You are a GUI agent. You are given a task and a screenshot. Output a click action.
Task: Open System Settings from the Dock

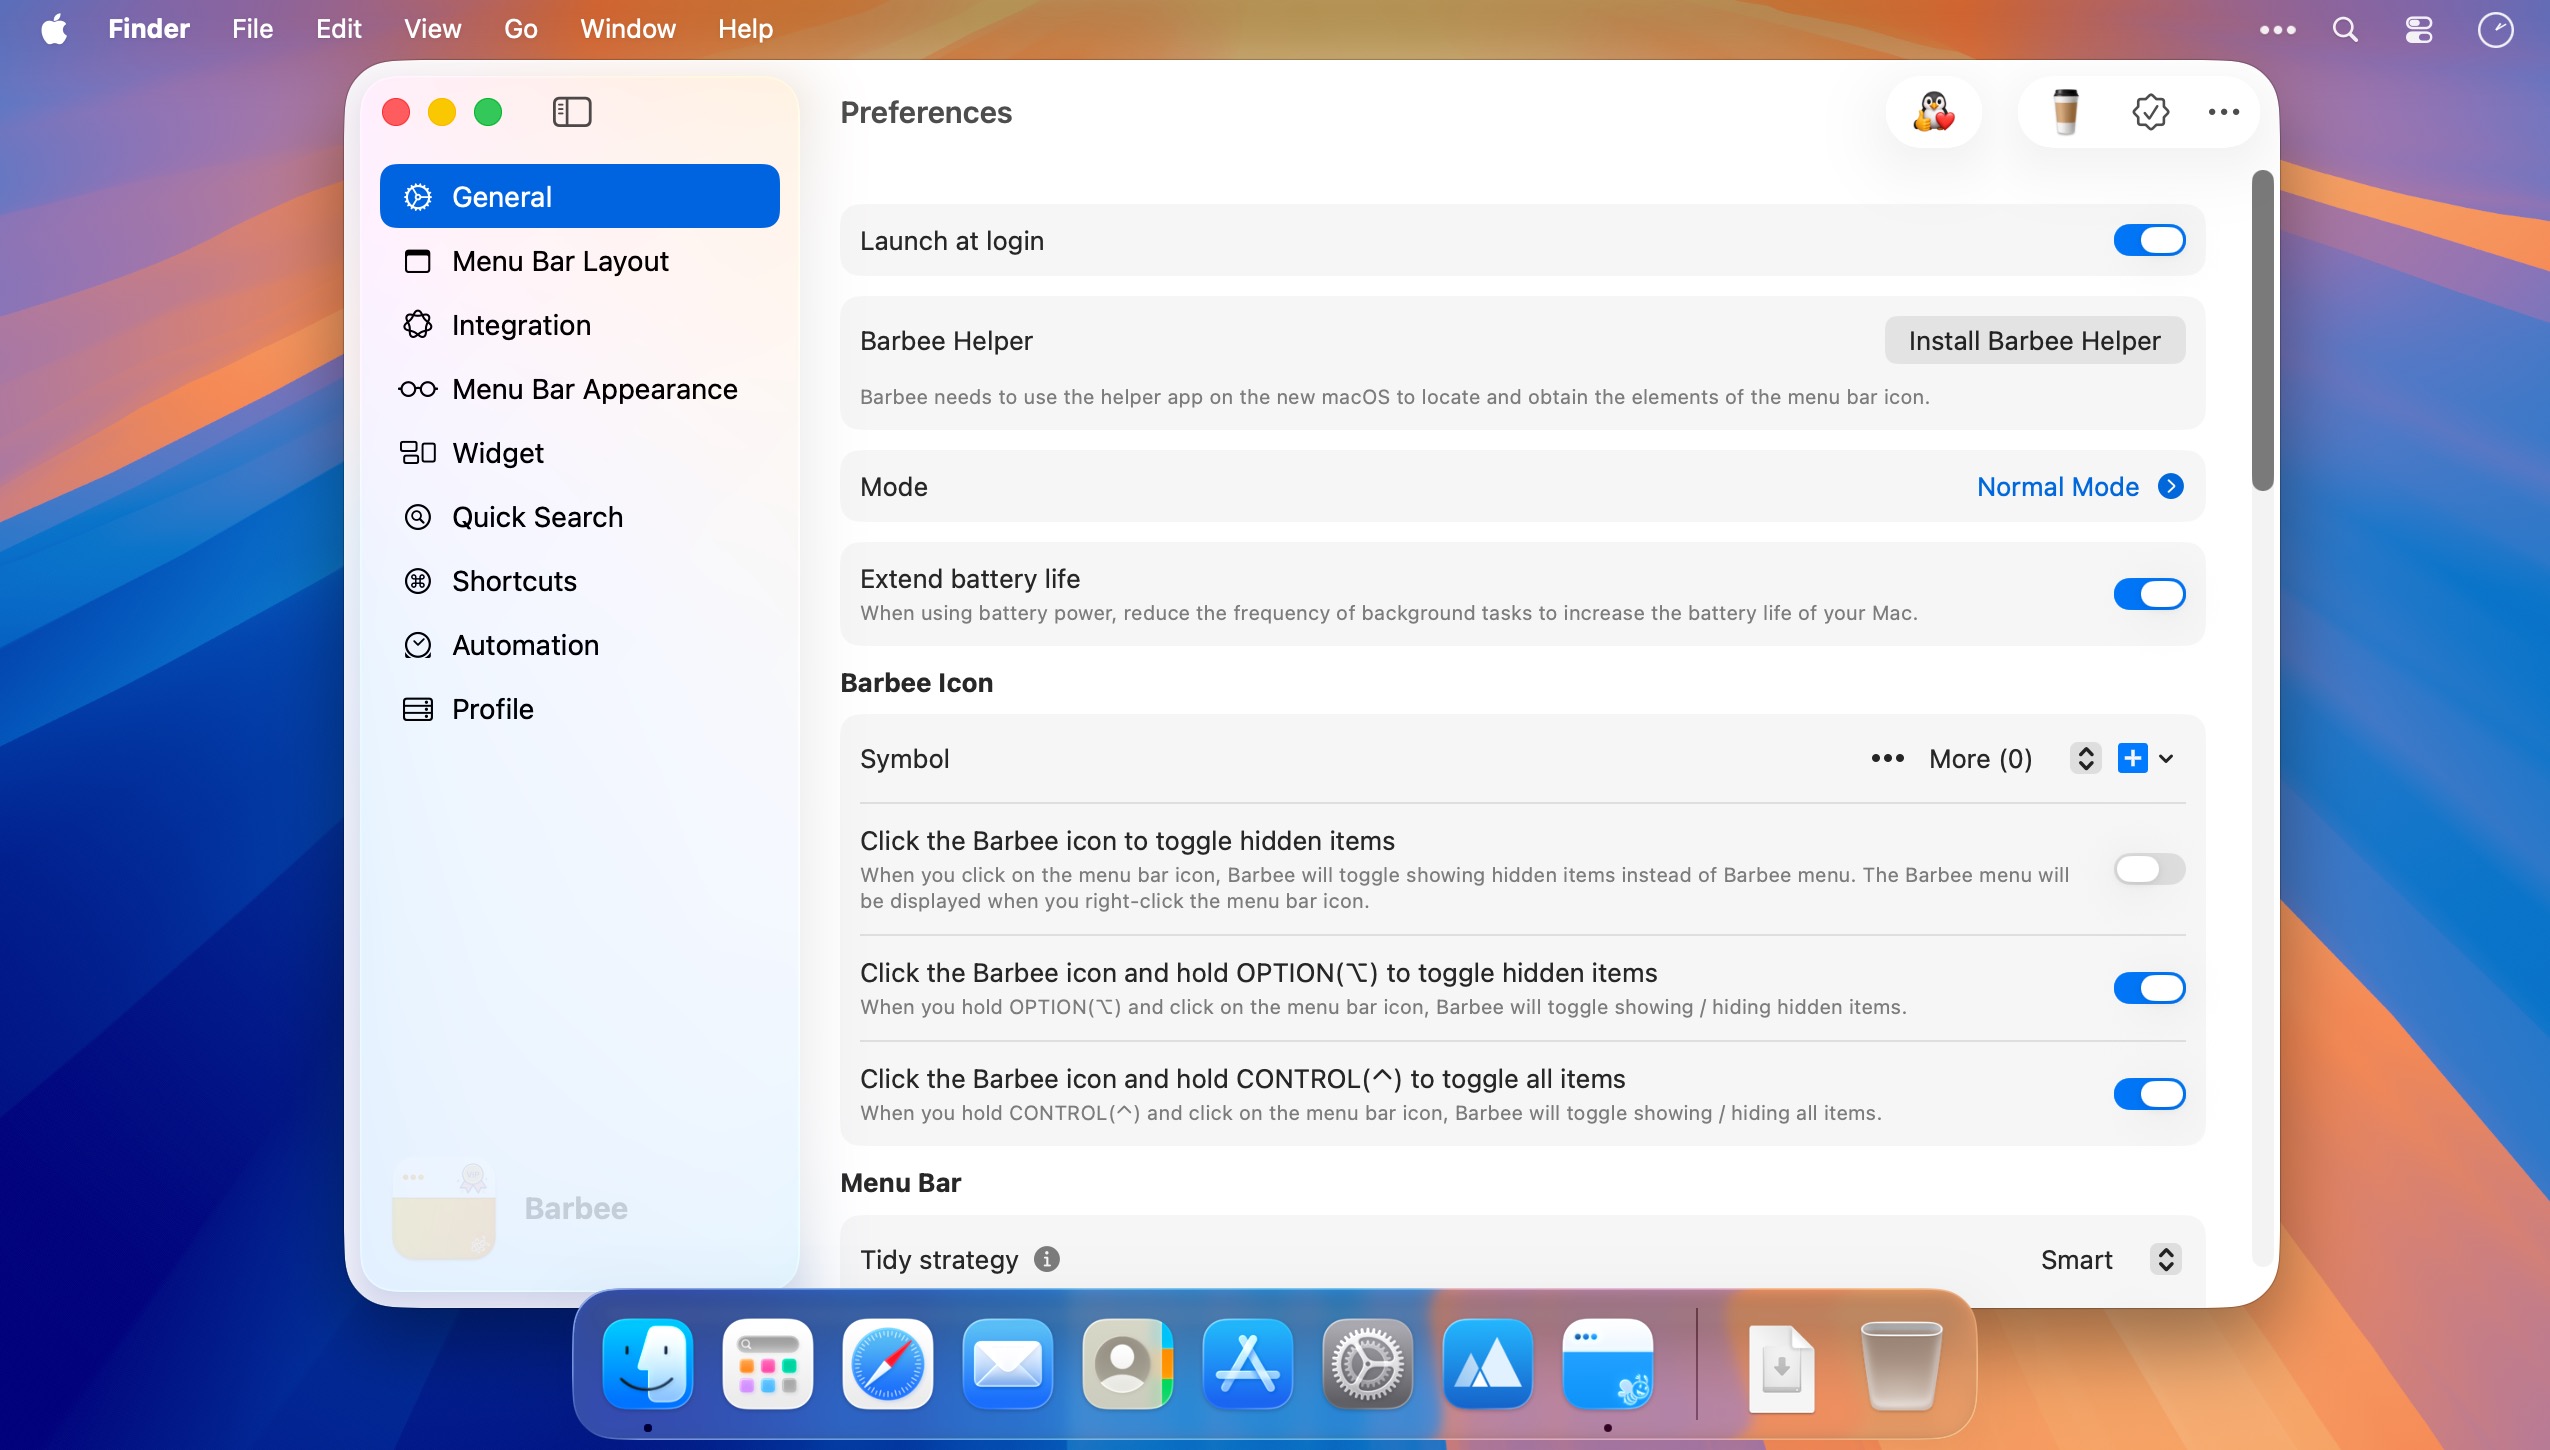[1368, 1364]
